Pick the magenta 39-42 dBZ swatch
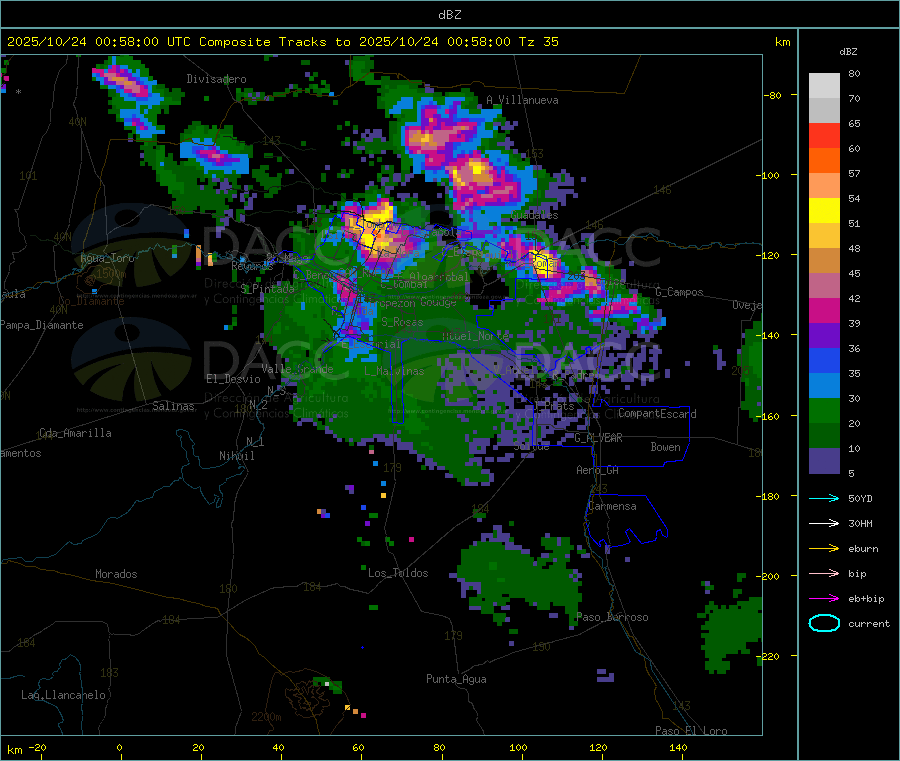 coord(824,310)
